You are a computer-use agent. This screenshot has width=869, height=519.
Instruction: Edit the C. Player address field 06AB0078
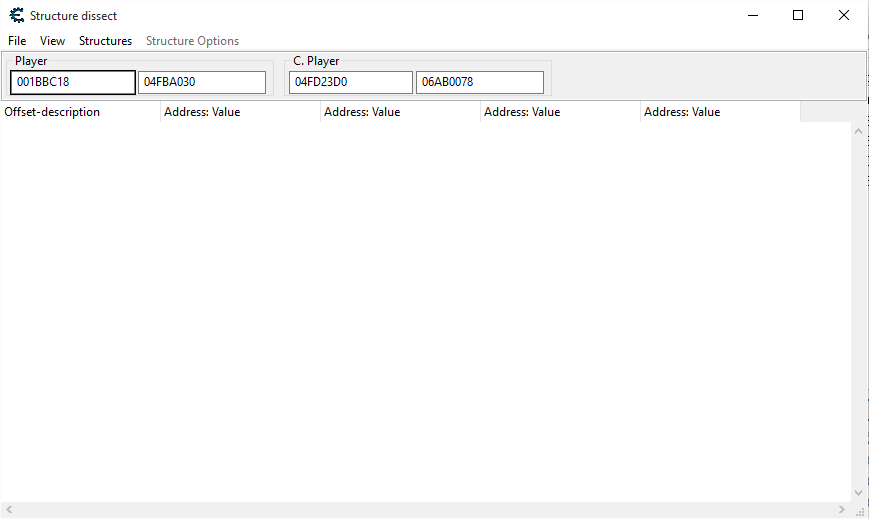479,82
